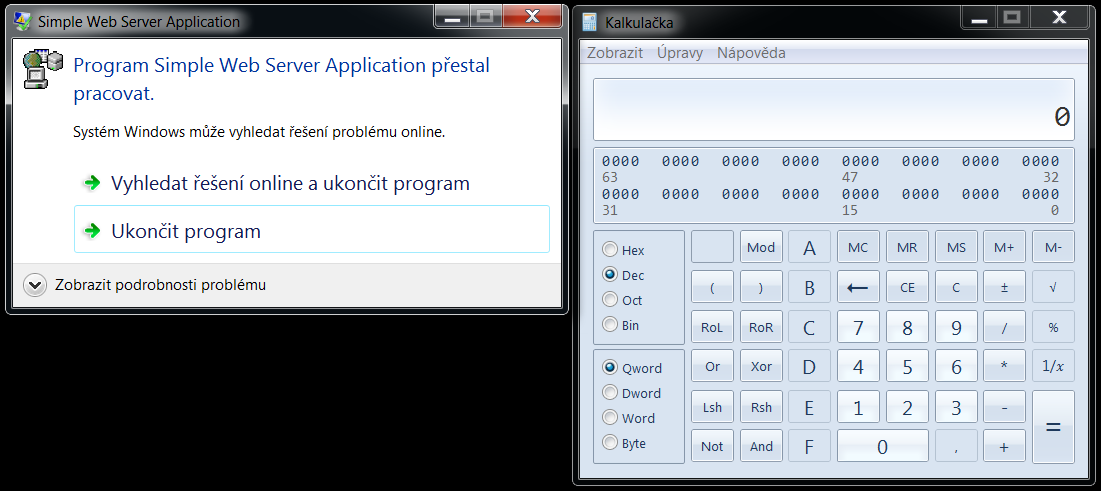Click the Not bitwise button
Image resolution: width=1101 pixels, height=491 pixels.
click(712, 446)
